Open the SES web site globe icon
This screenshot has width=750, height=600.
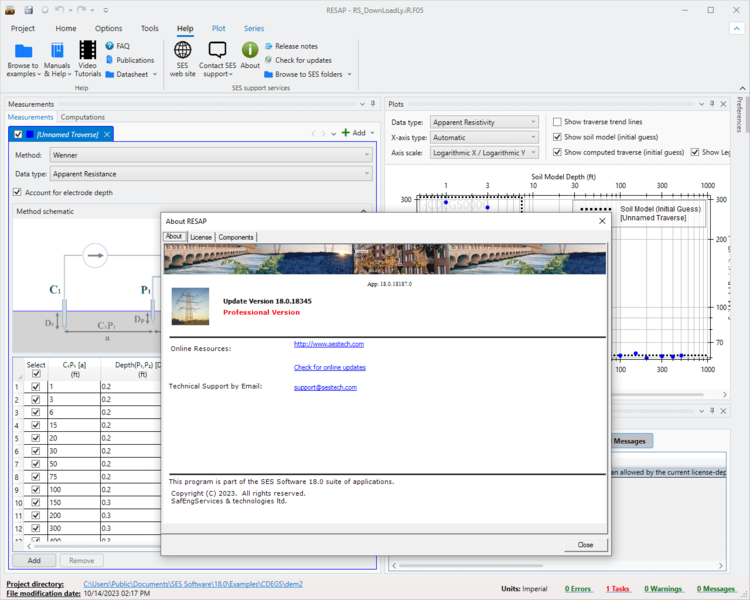[183, 51]
